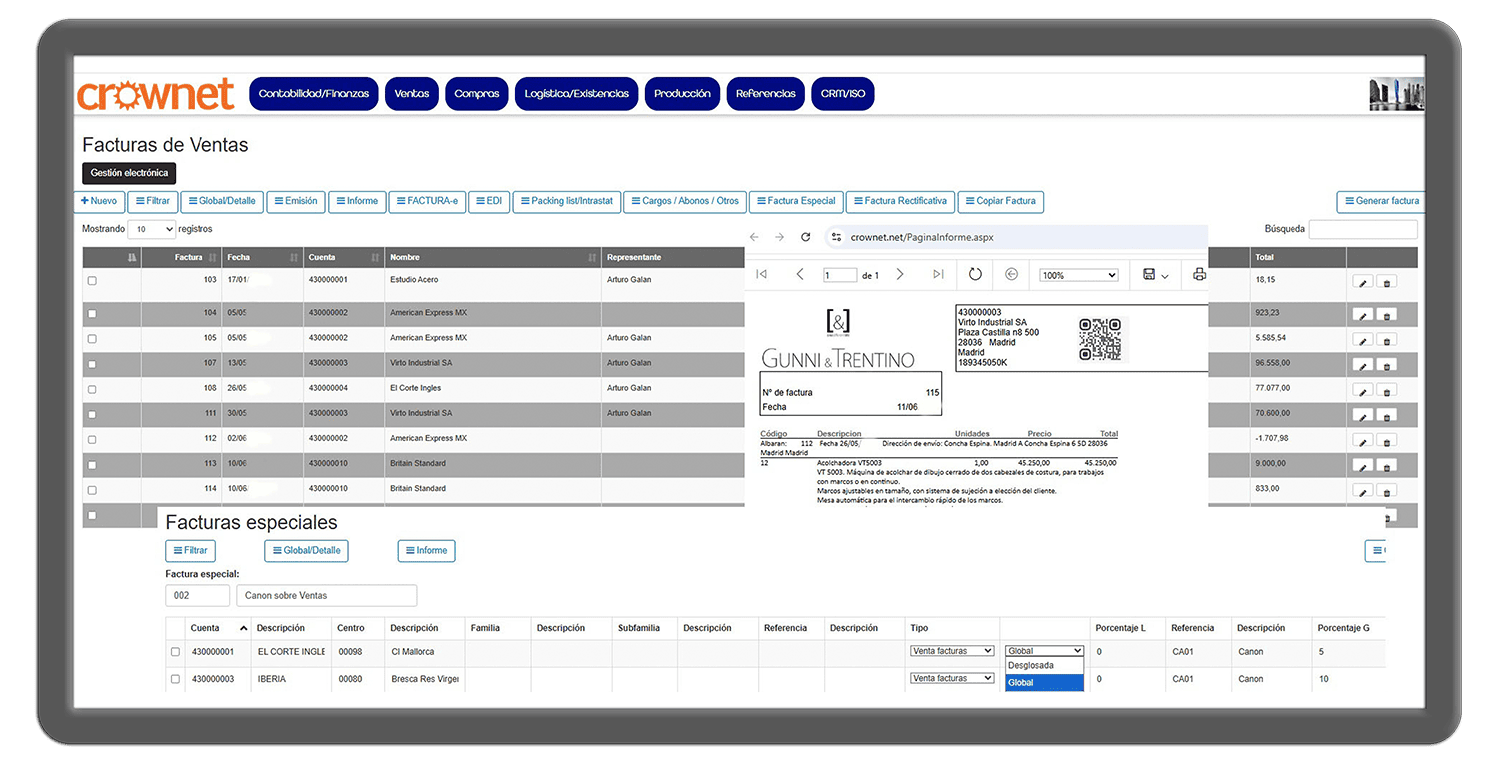
Task: Refresh the report with circular arrow icon
Action: point(975,274)
